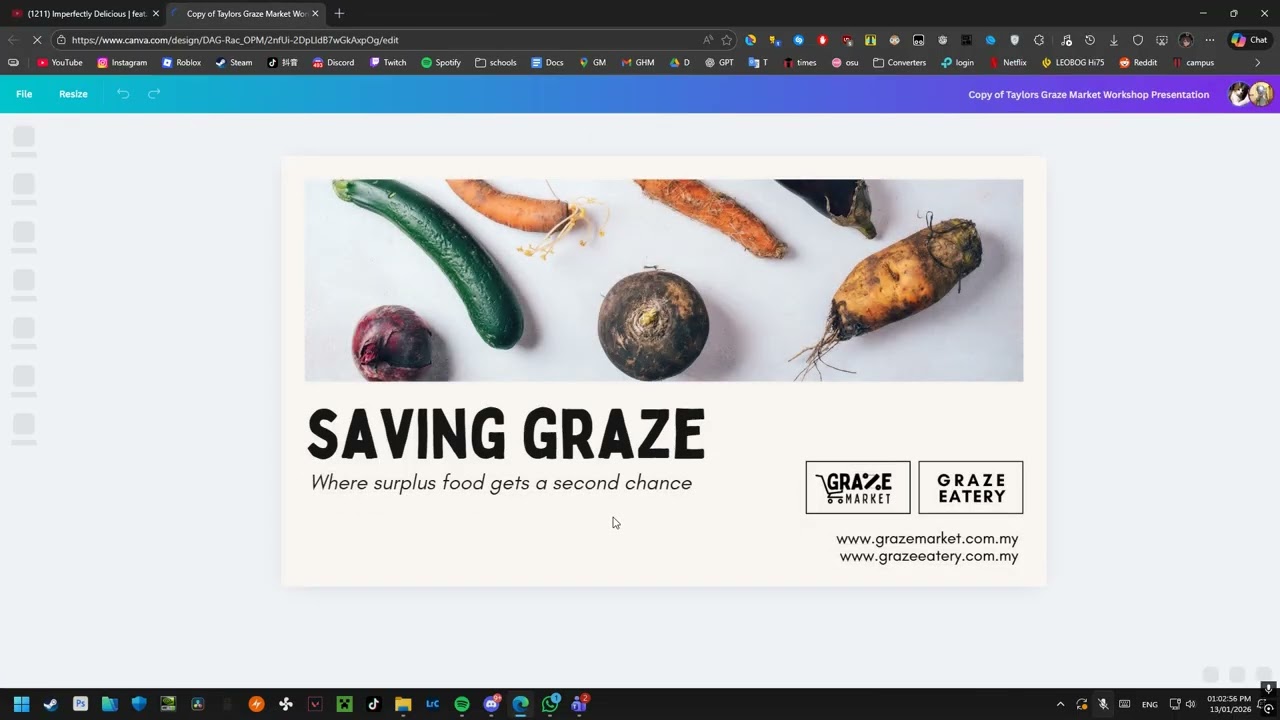Select the subtitle 'Where surplus food gets a second chance'

click(501, 483)
